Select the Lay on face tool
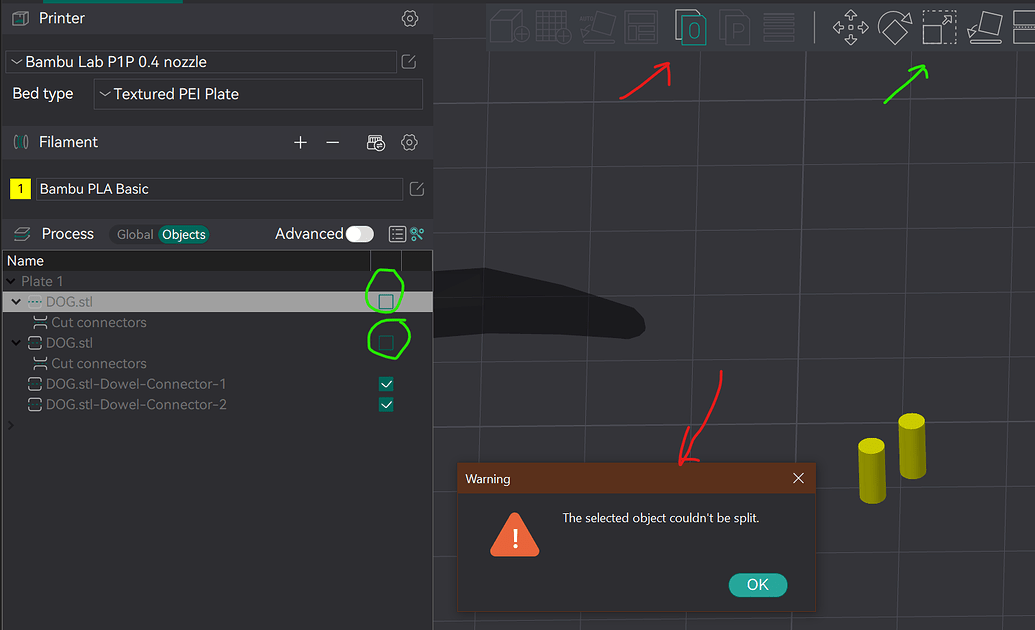The image size is (1035, 630). coord(985,28)
